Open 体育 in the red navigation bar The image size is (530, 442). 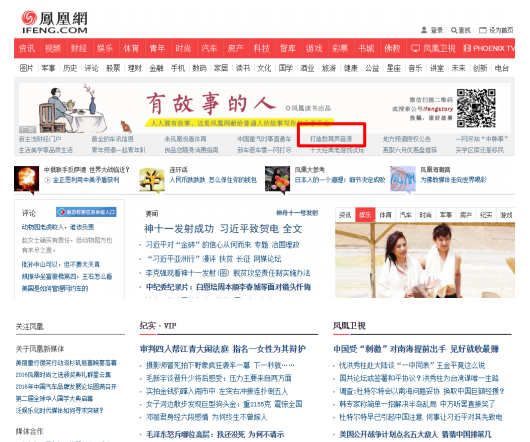(131, 48)
